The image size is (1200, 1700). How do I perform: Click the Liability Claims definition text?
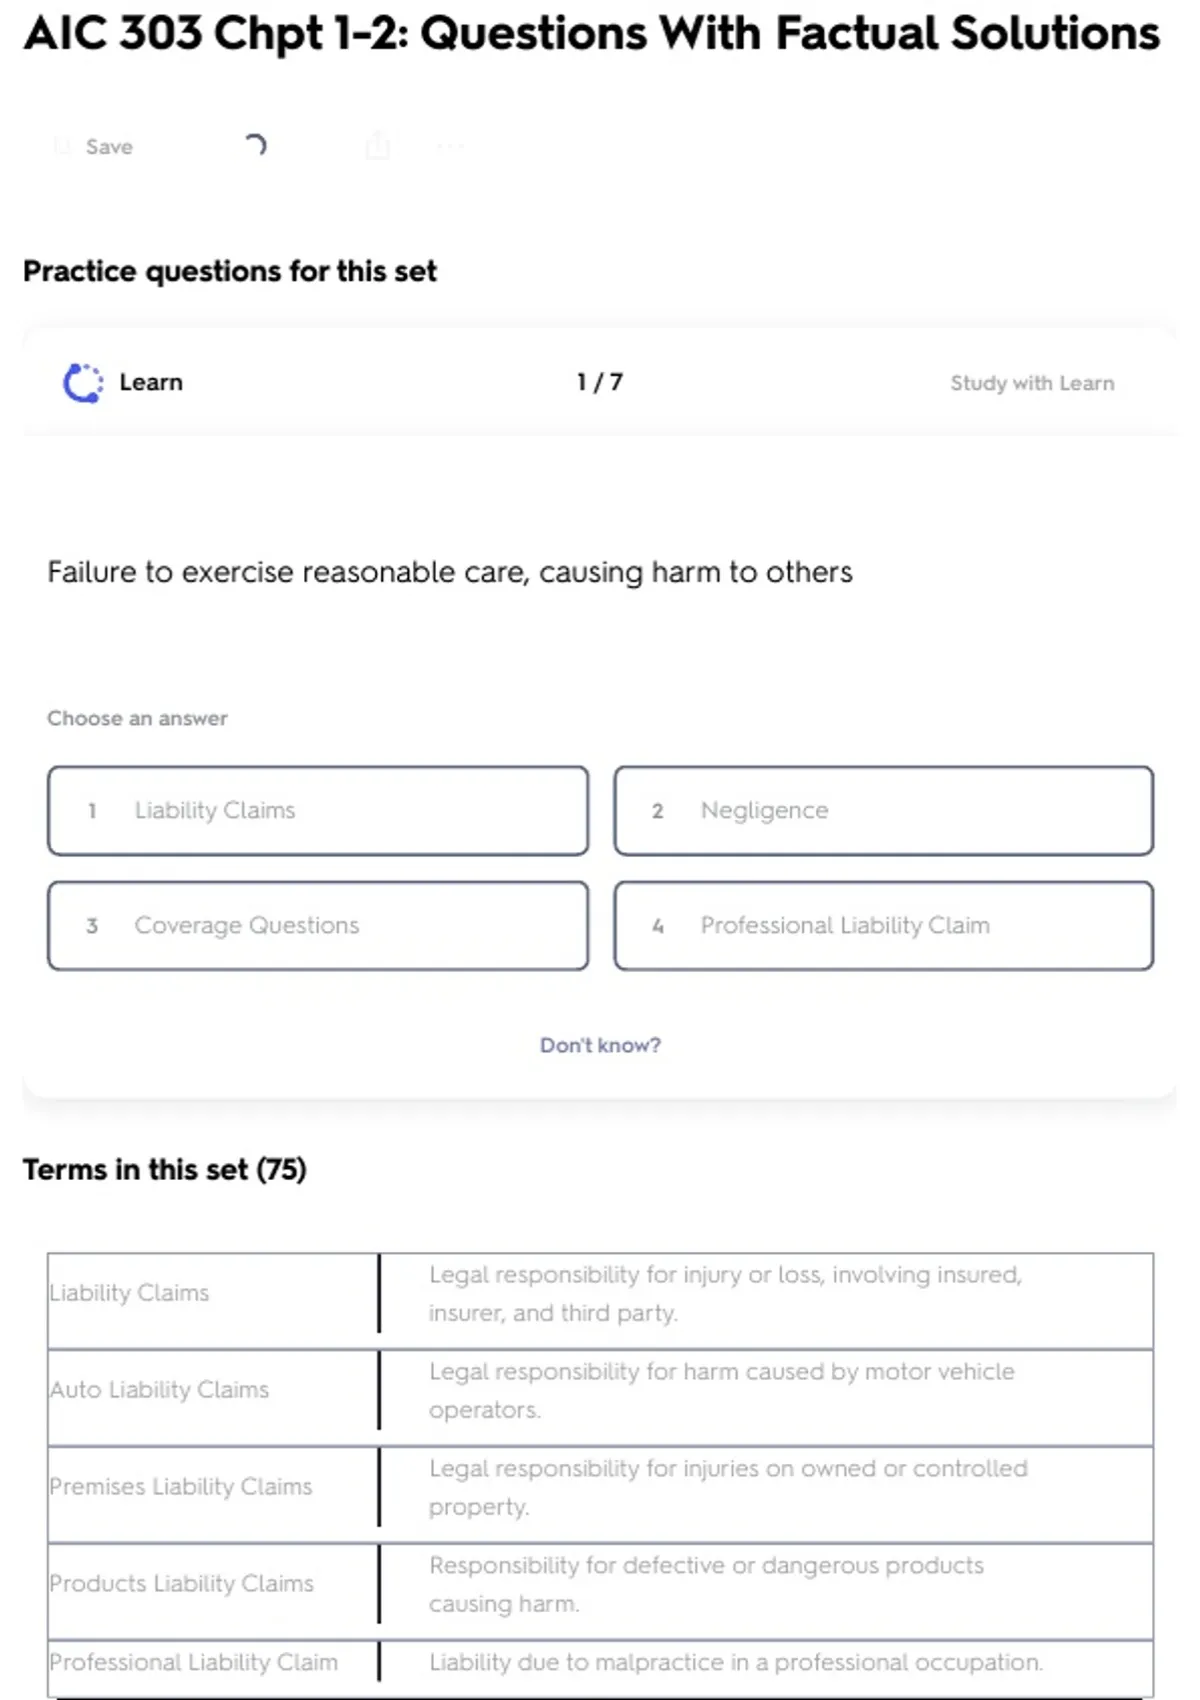pos(725,1294)
